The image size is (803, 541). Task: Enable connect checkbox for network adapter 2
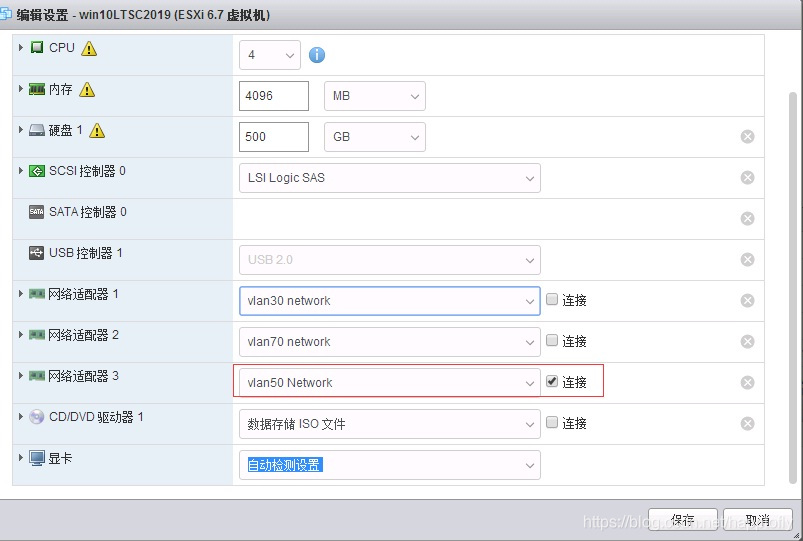tap(552, 340)
